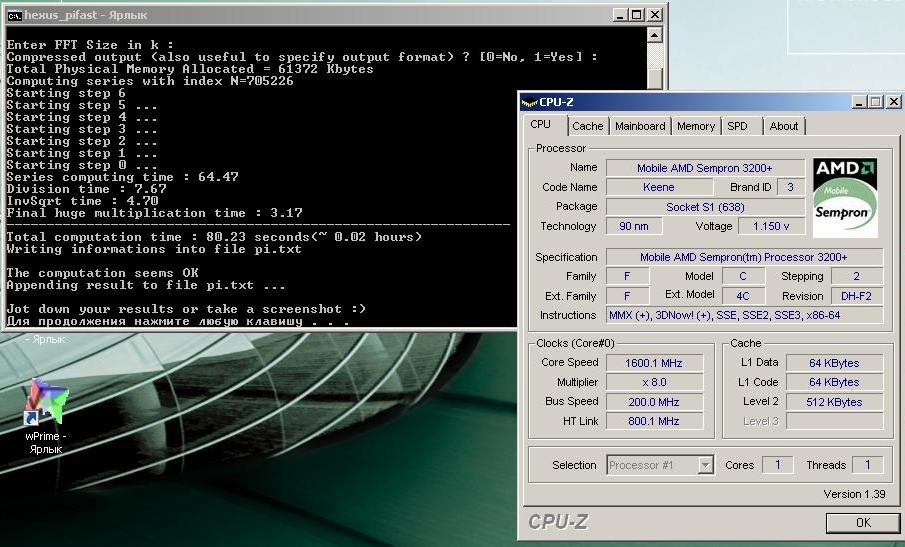Click the Brand ID value '3'
905x547 pixels.
point(790,187)
